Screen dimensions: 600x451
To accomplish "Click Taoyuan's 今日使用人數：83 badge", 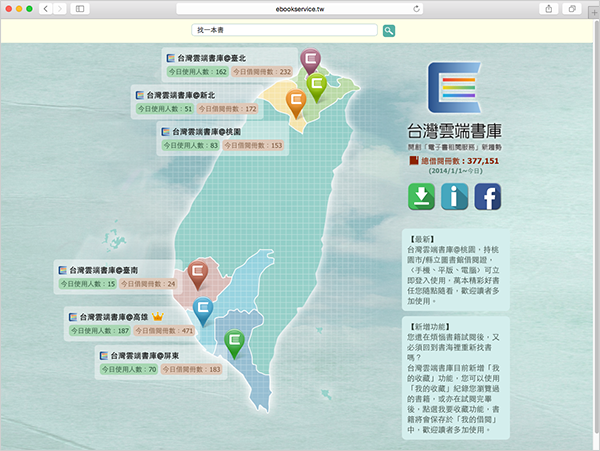I will tap(191, 145).
